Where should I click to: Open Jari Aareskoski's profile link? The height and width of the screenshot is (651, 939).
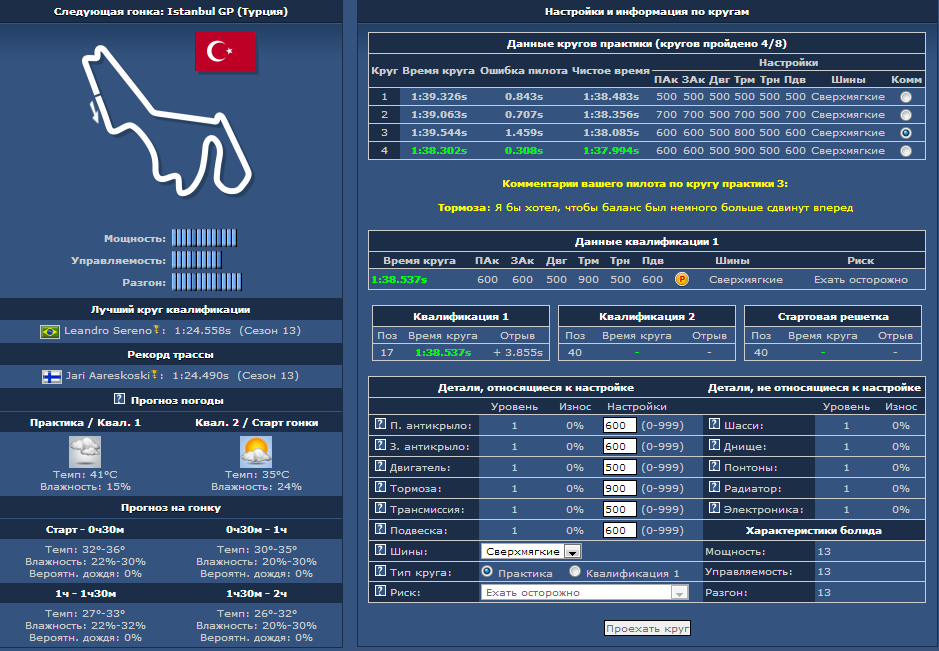point(110,376)
